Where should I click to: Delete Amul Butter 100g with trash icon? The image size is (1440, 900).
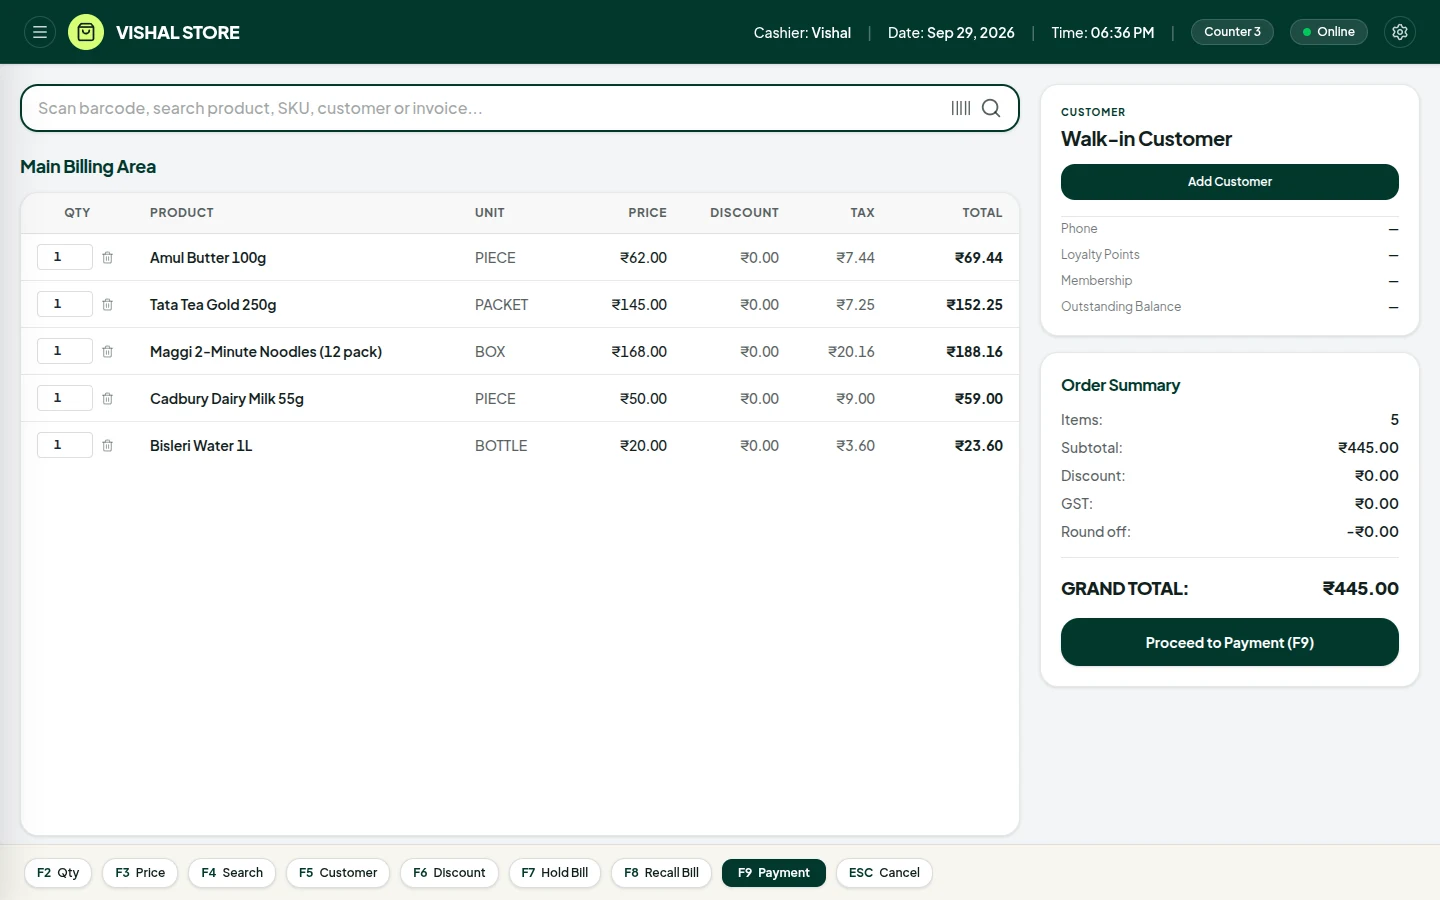(x=107, y=257)
